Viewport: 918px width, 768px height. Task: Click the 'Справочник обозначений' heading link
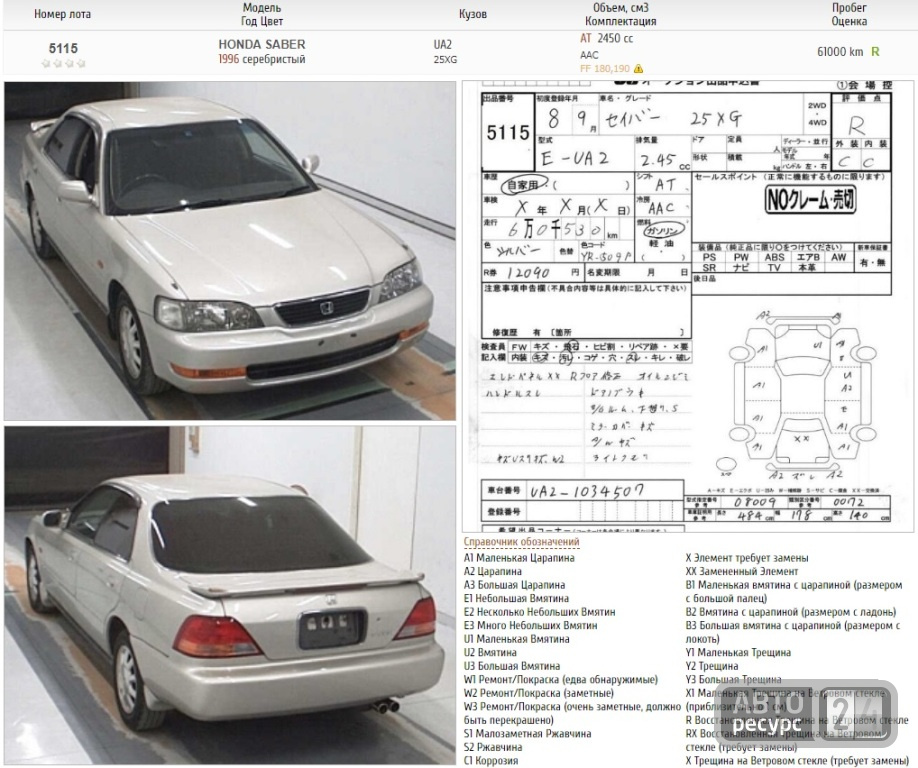(x=521, y=542)
